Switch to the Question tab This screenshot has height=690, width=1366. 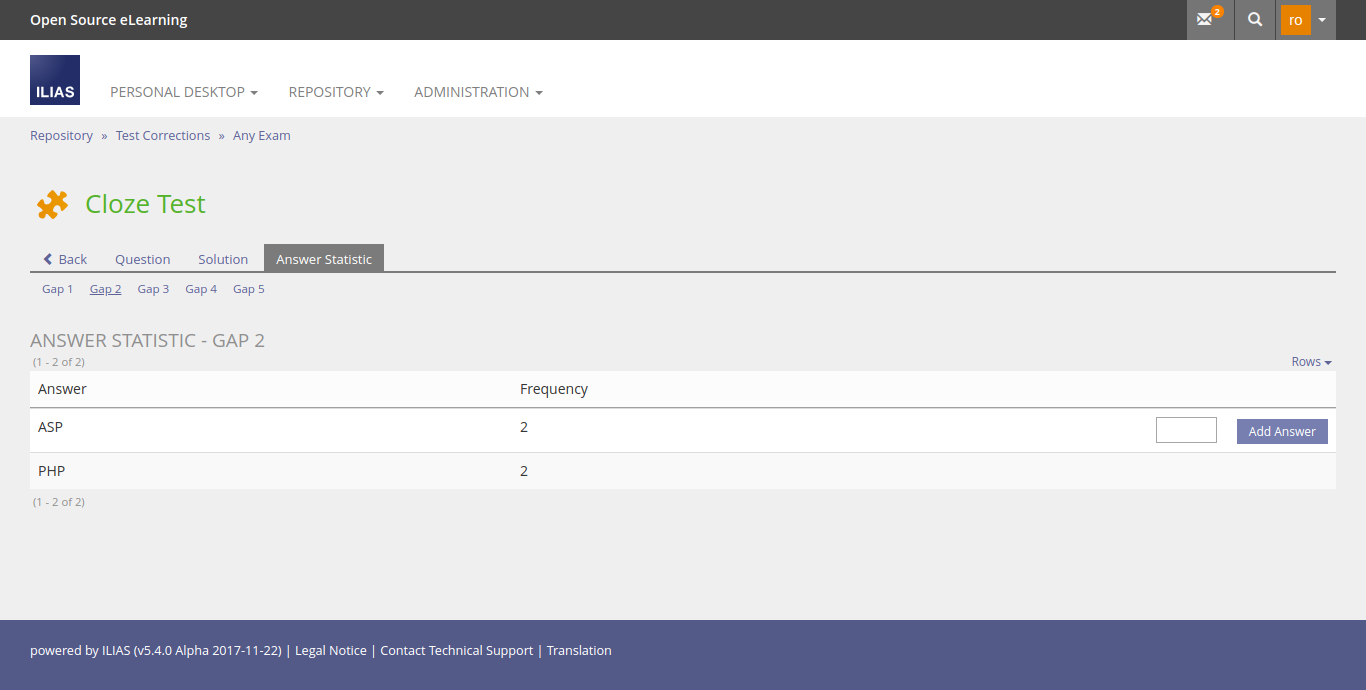[x=142, y=259]
